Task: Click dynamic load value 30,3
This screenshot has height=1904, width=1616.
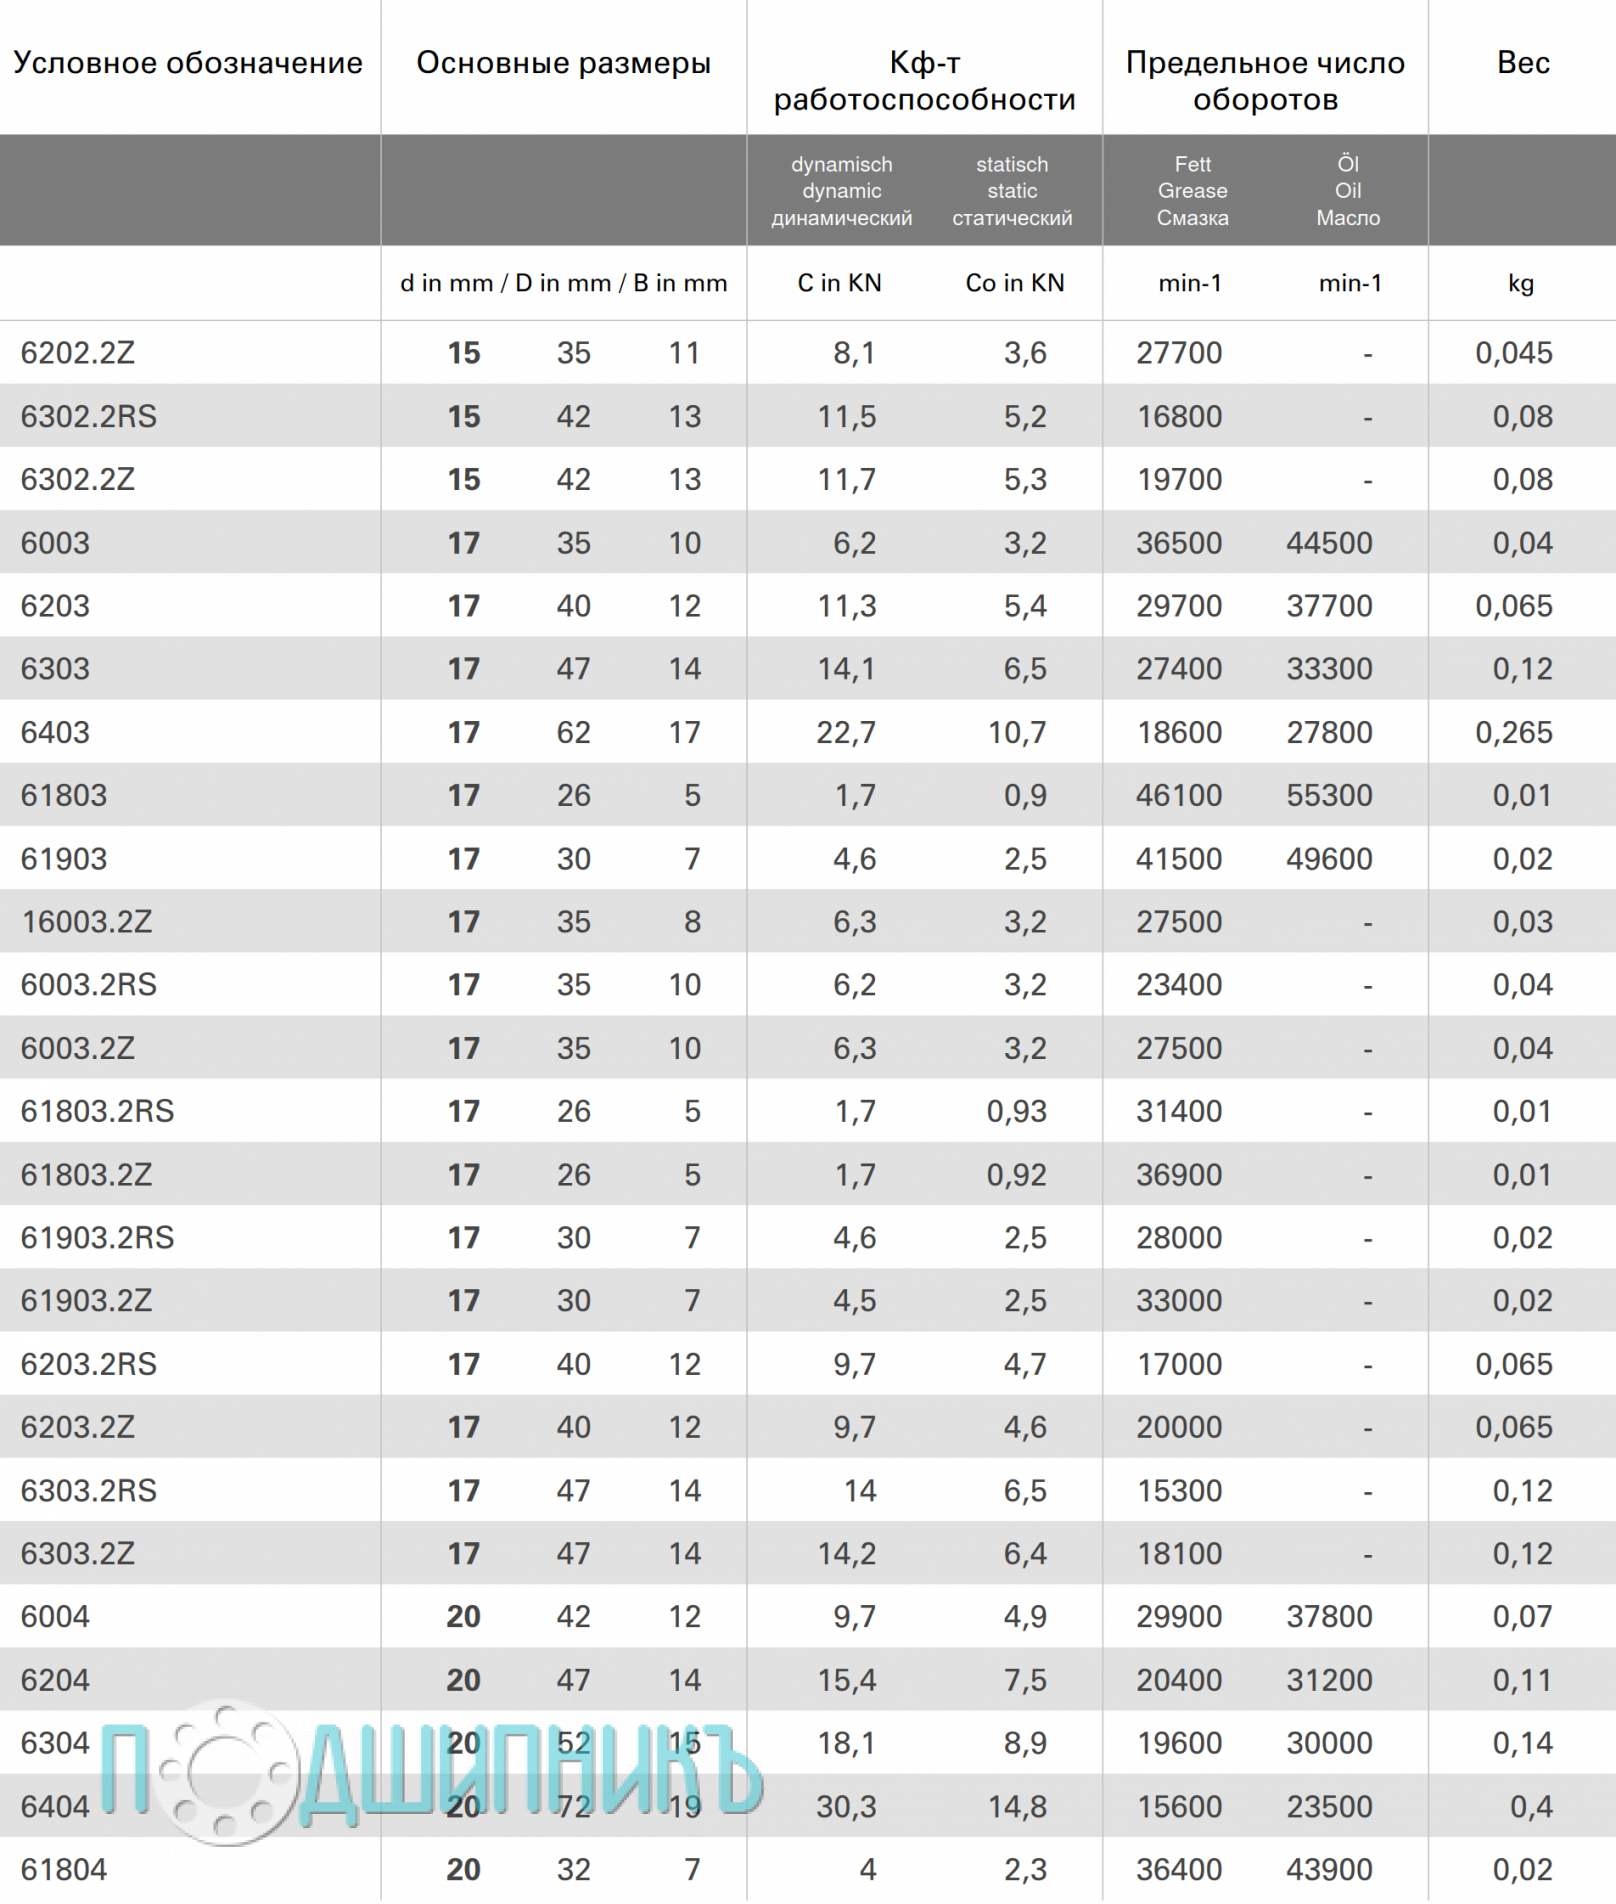Action: pos(846,1807)
